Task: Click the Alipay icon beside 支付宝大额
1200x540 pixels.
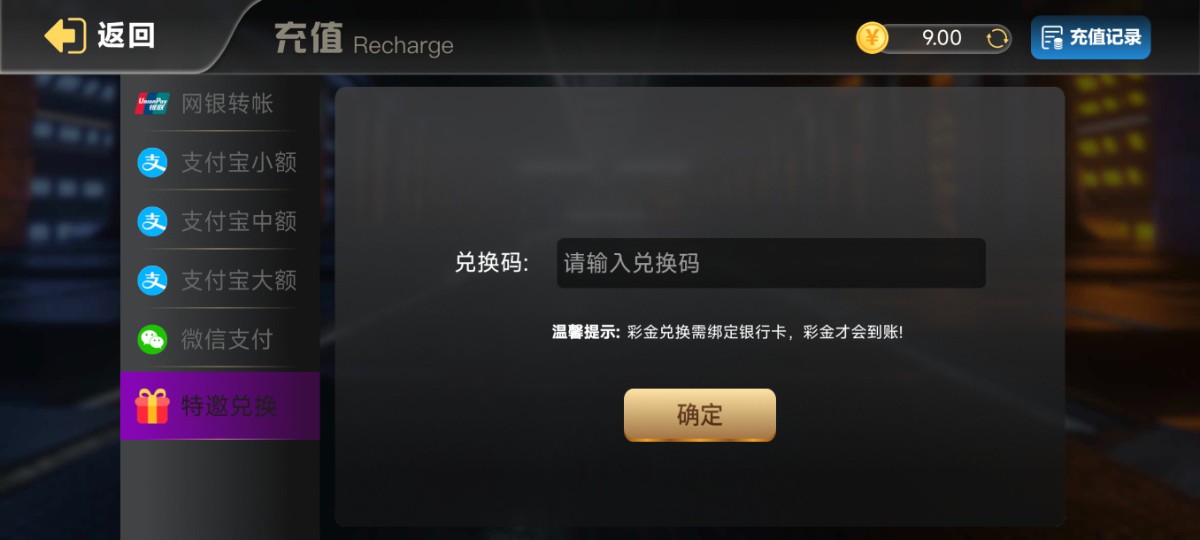Action: [x=152, y=280]
